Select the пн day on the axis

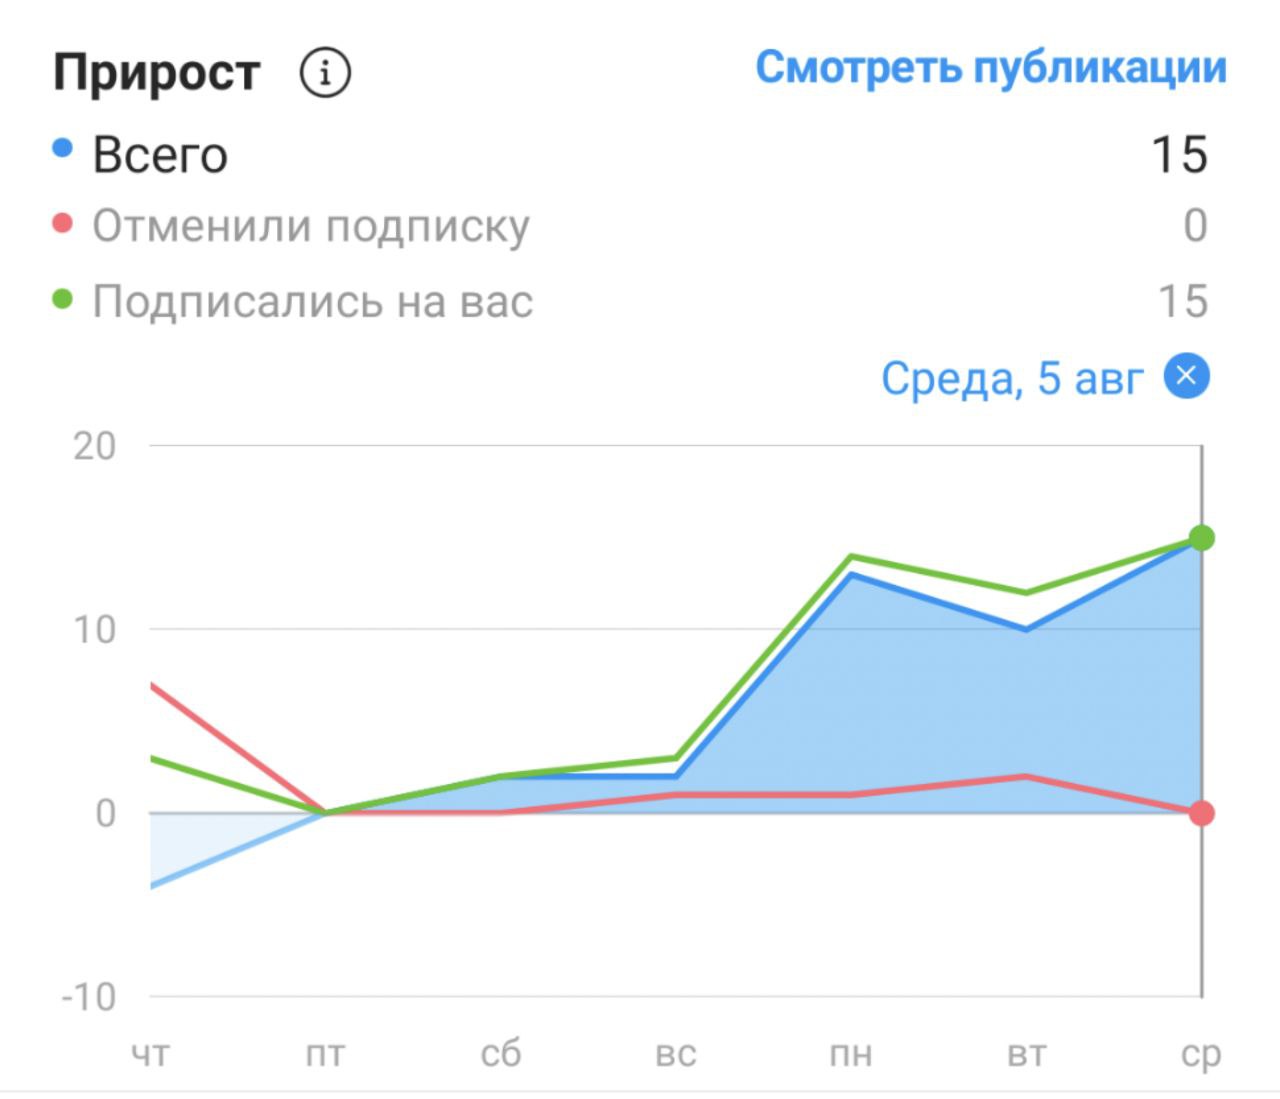pyautogui.click(x=851, y=1053)
